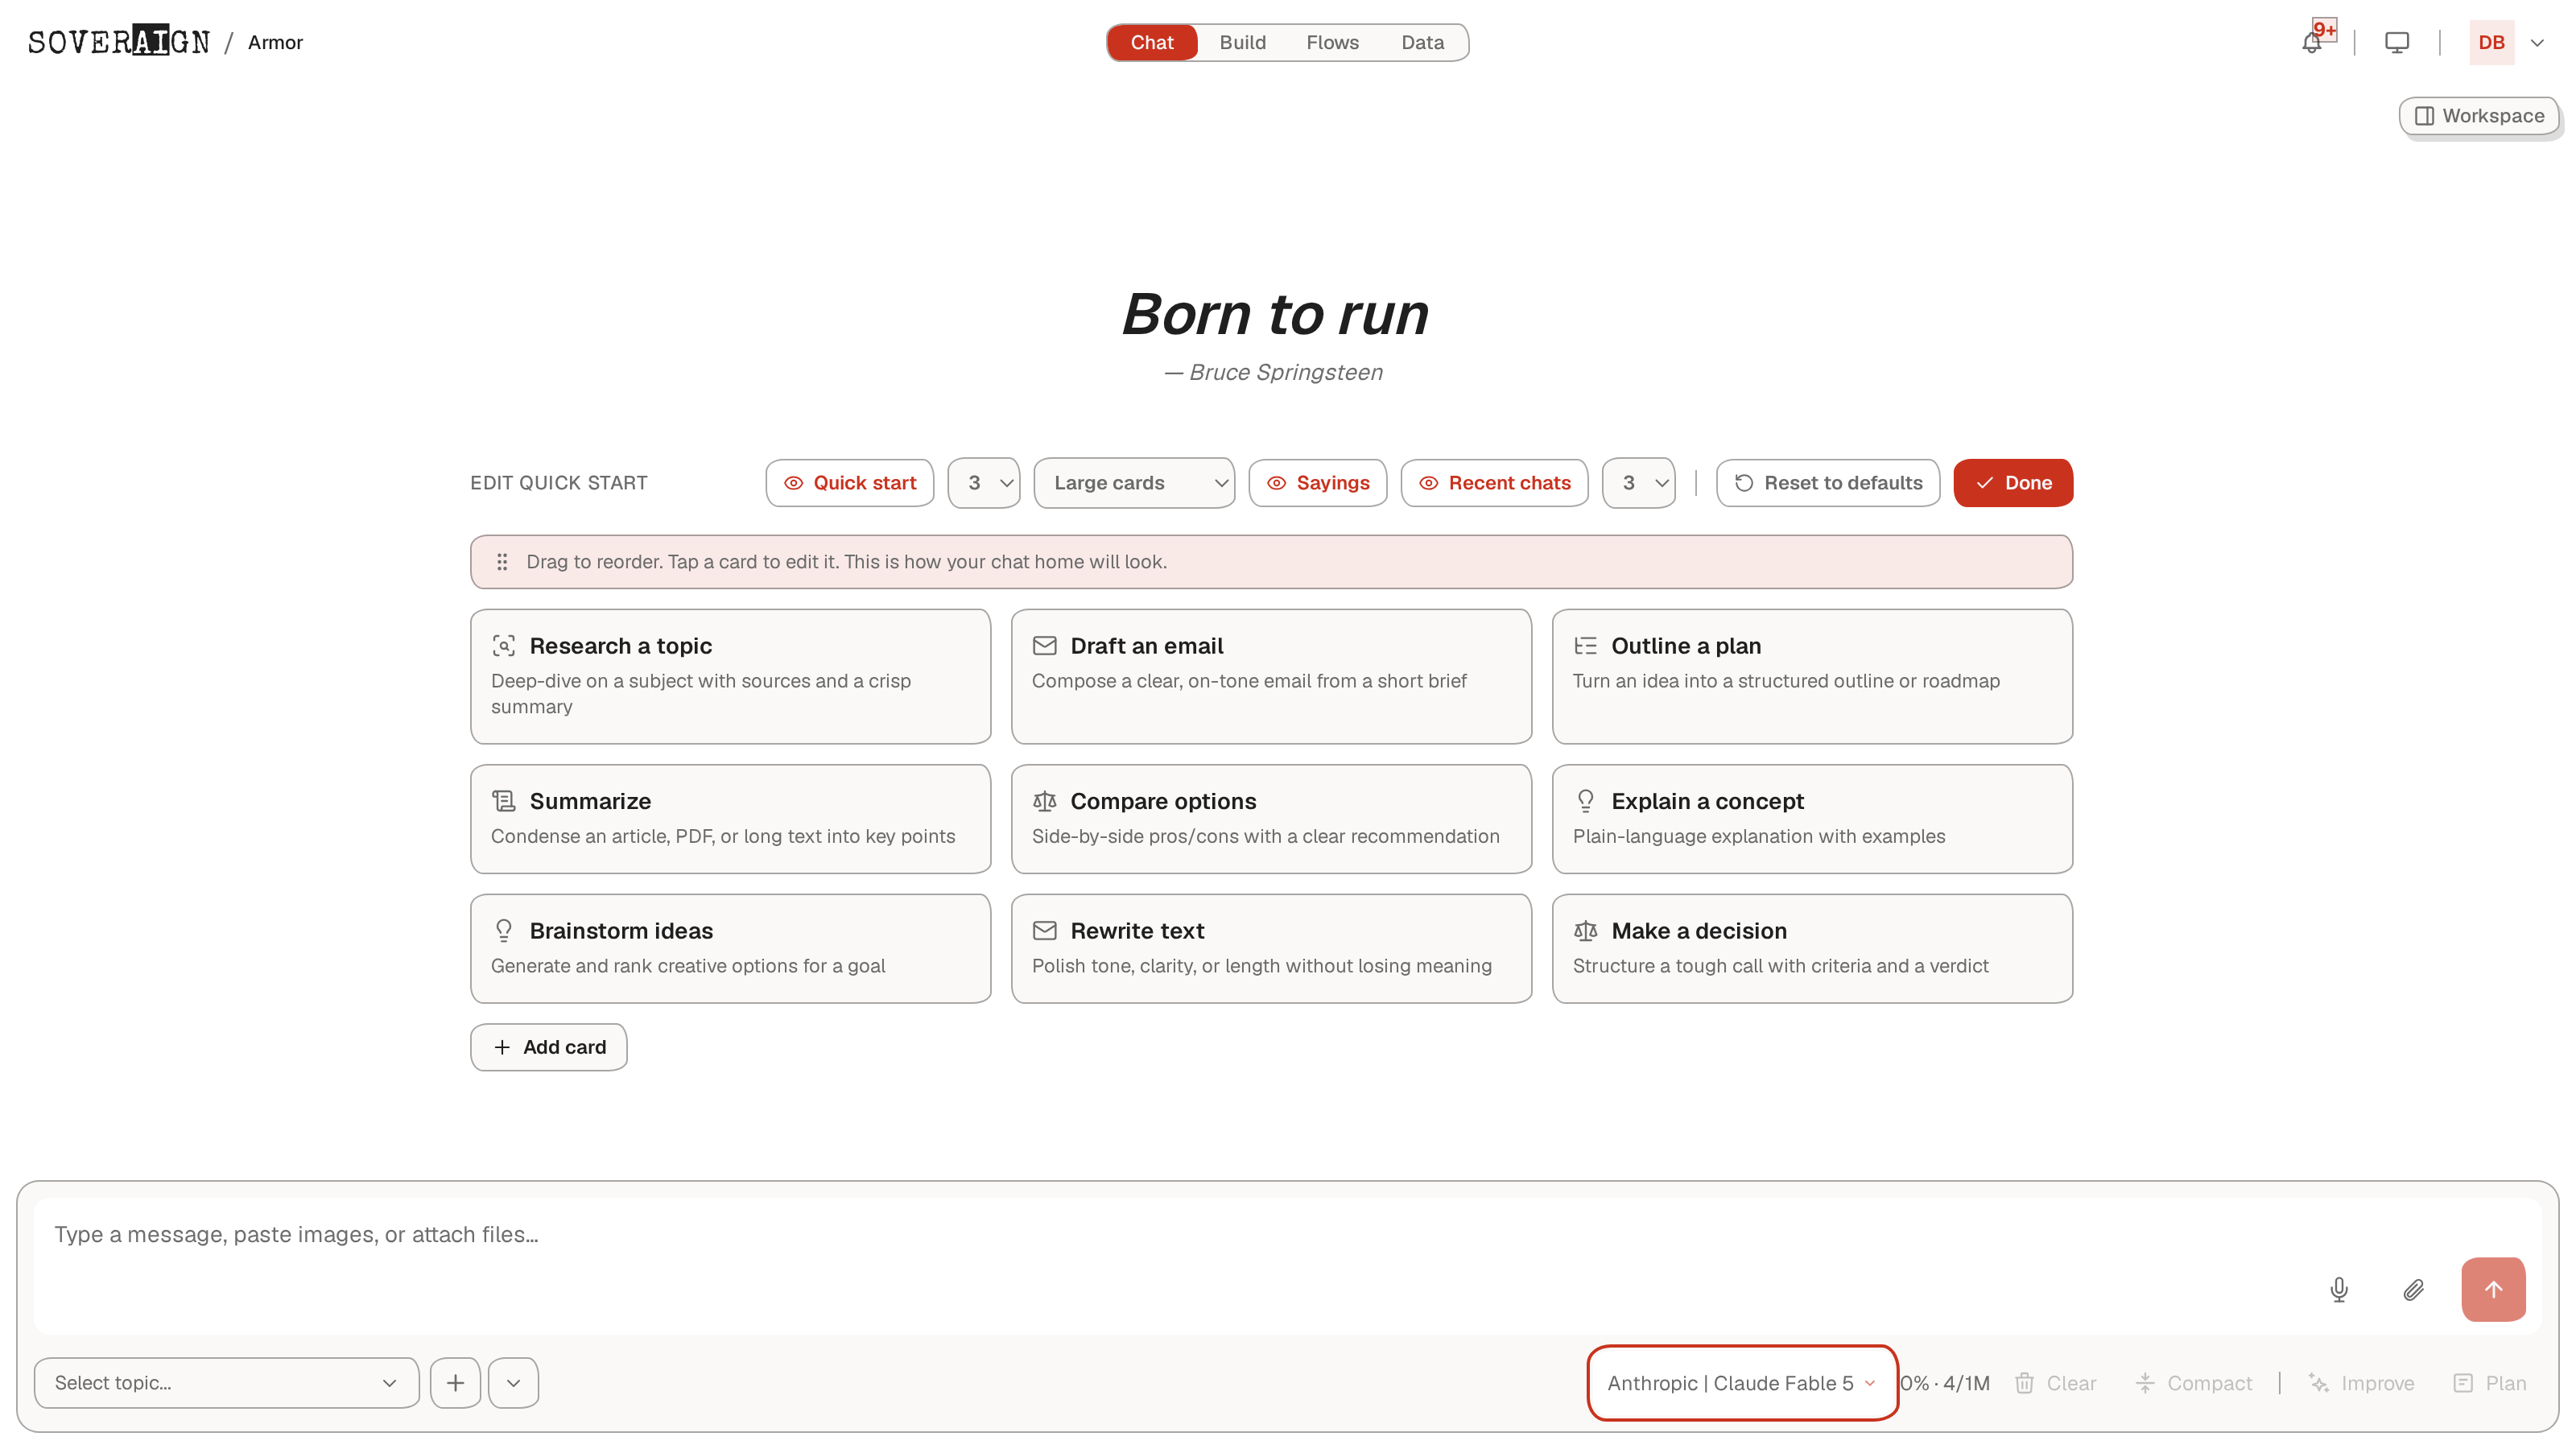Click the EDIT QUICK START label

[559, 483]
